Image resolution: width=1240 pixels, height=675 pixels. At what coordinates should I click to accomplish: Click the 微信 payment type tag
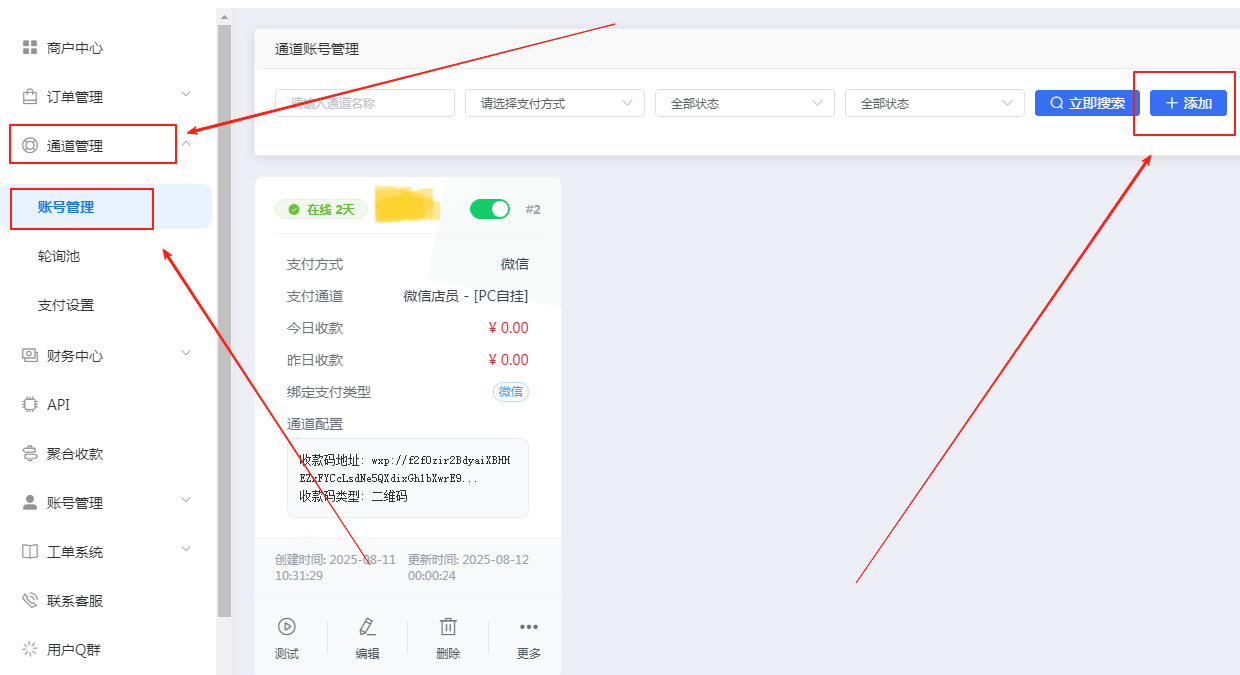click(511, 392)
